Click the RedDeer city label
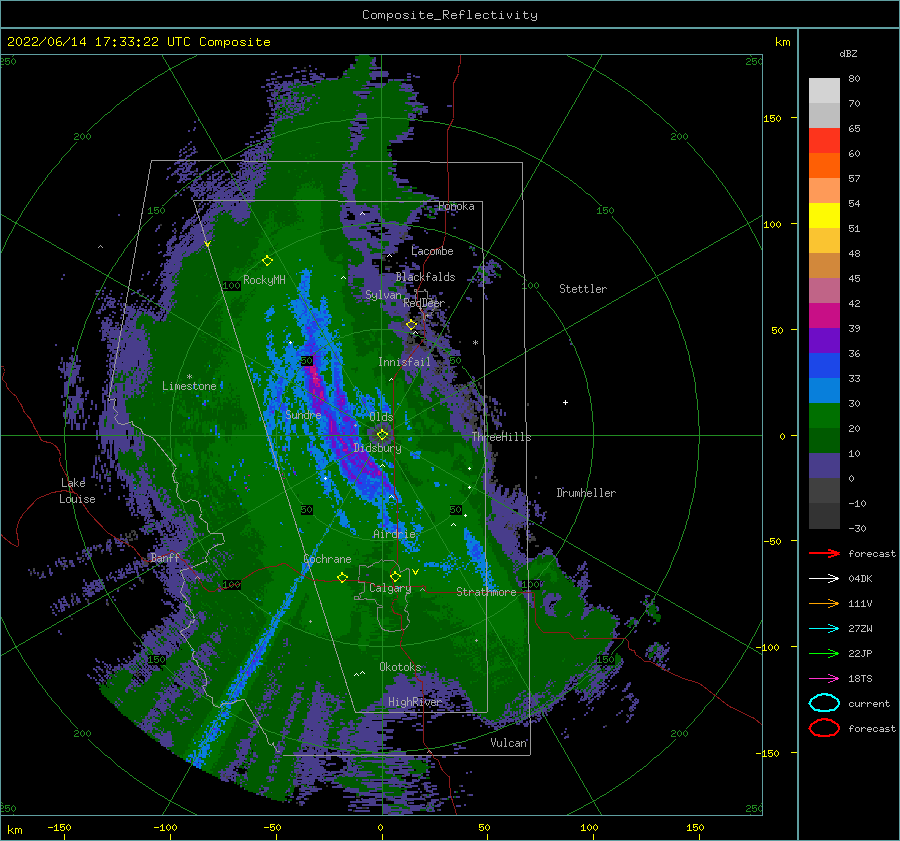The width and height of the screenshot is (900, 841). point(424,303)
